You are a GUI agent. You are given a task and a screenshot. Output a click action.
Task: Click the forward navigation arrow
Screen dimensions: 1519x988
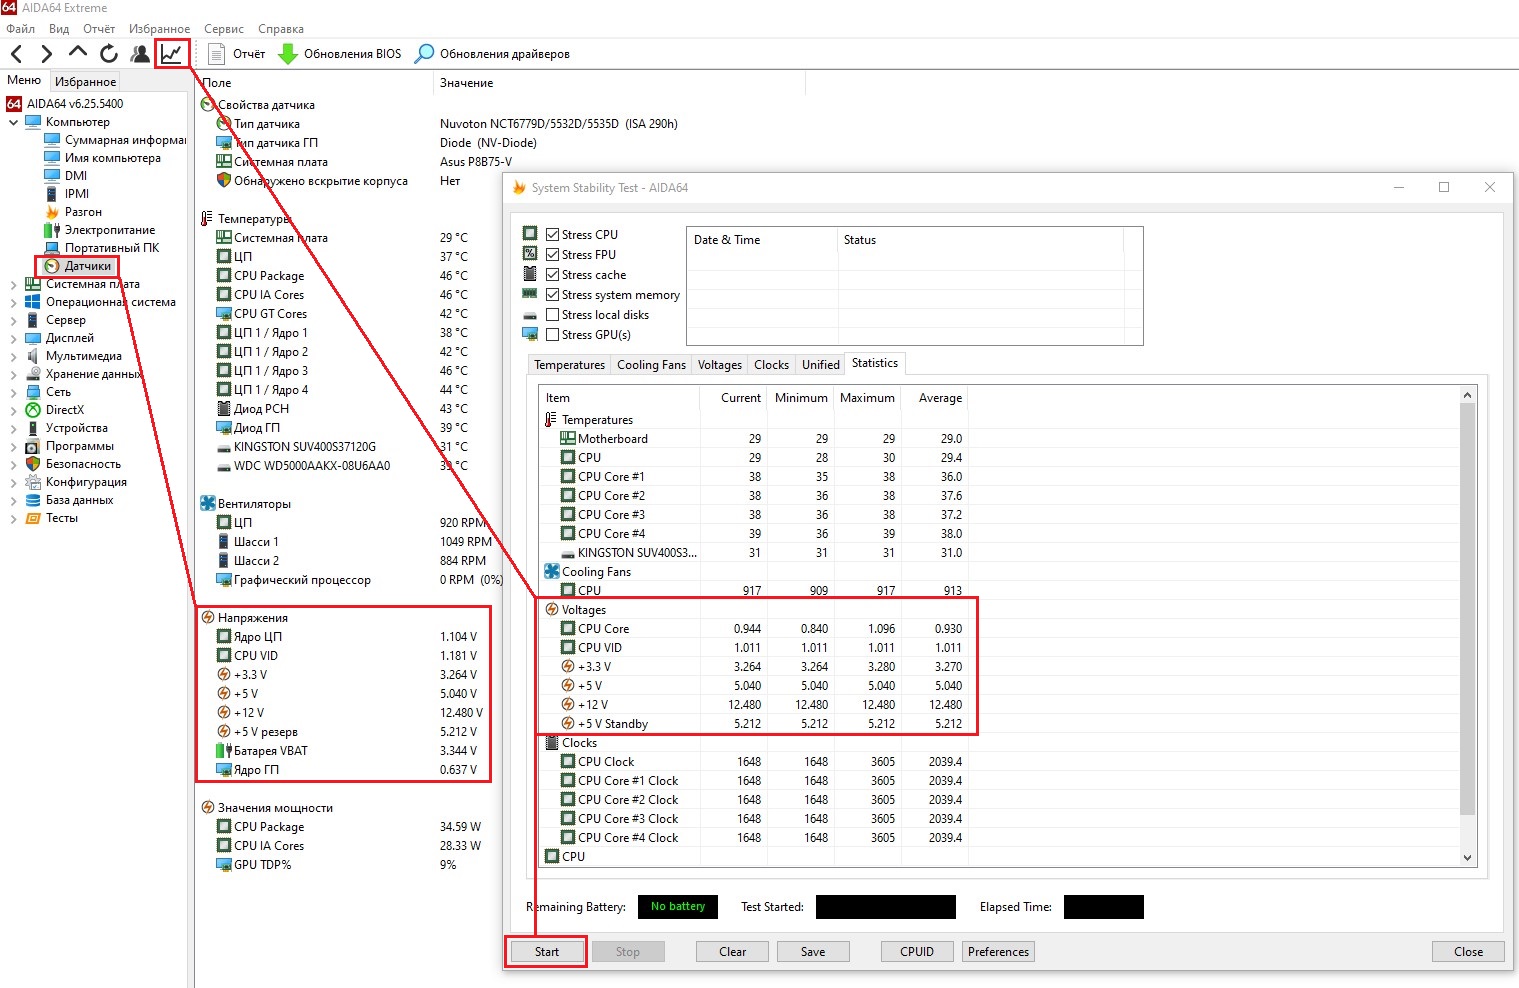[x=47, y=54]
